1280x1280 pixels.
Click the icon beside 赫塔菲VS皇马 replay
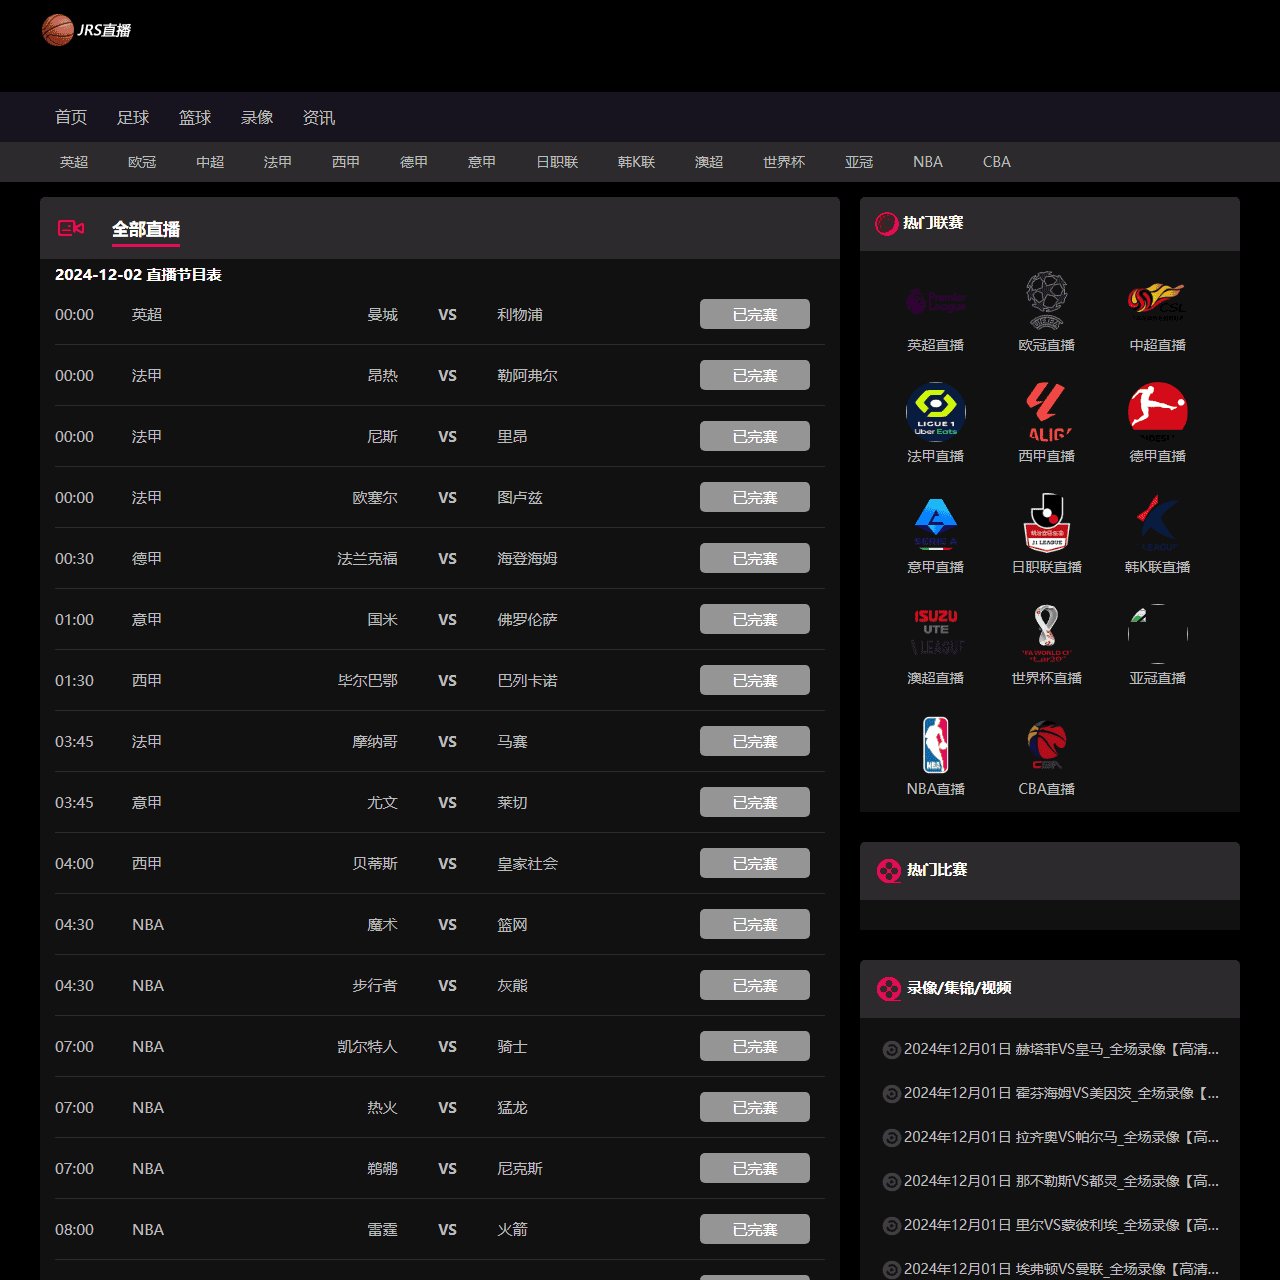(x=891, y=1050)
